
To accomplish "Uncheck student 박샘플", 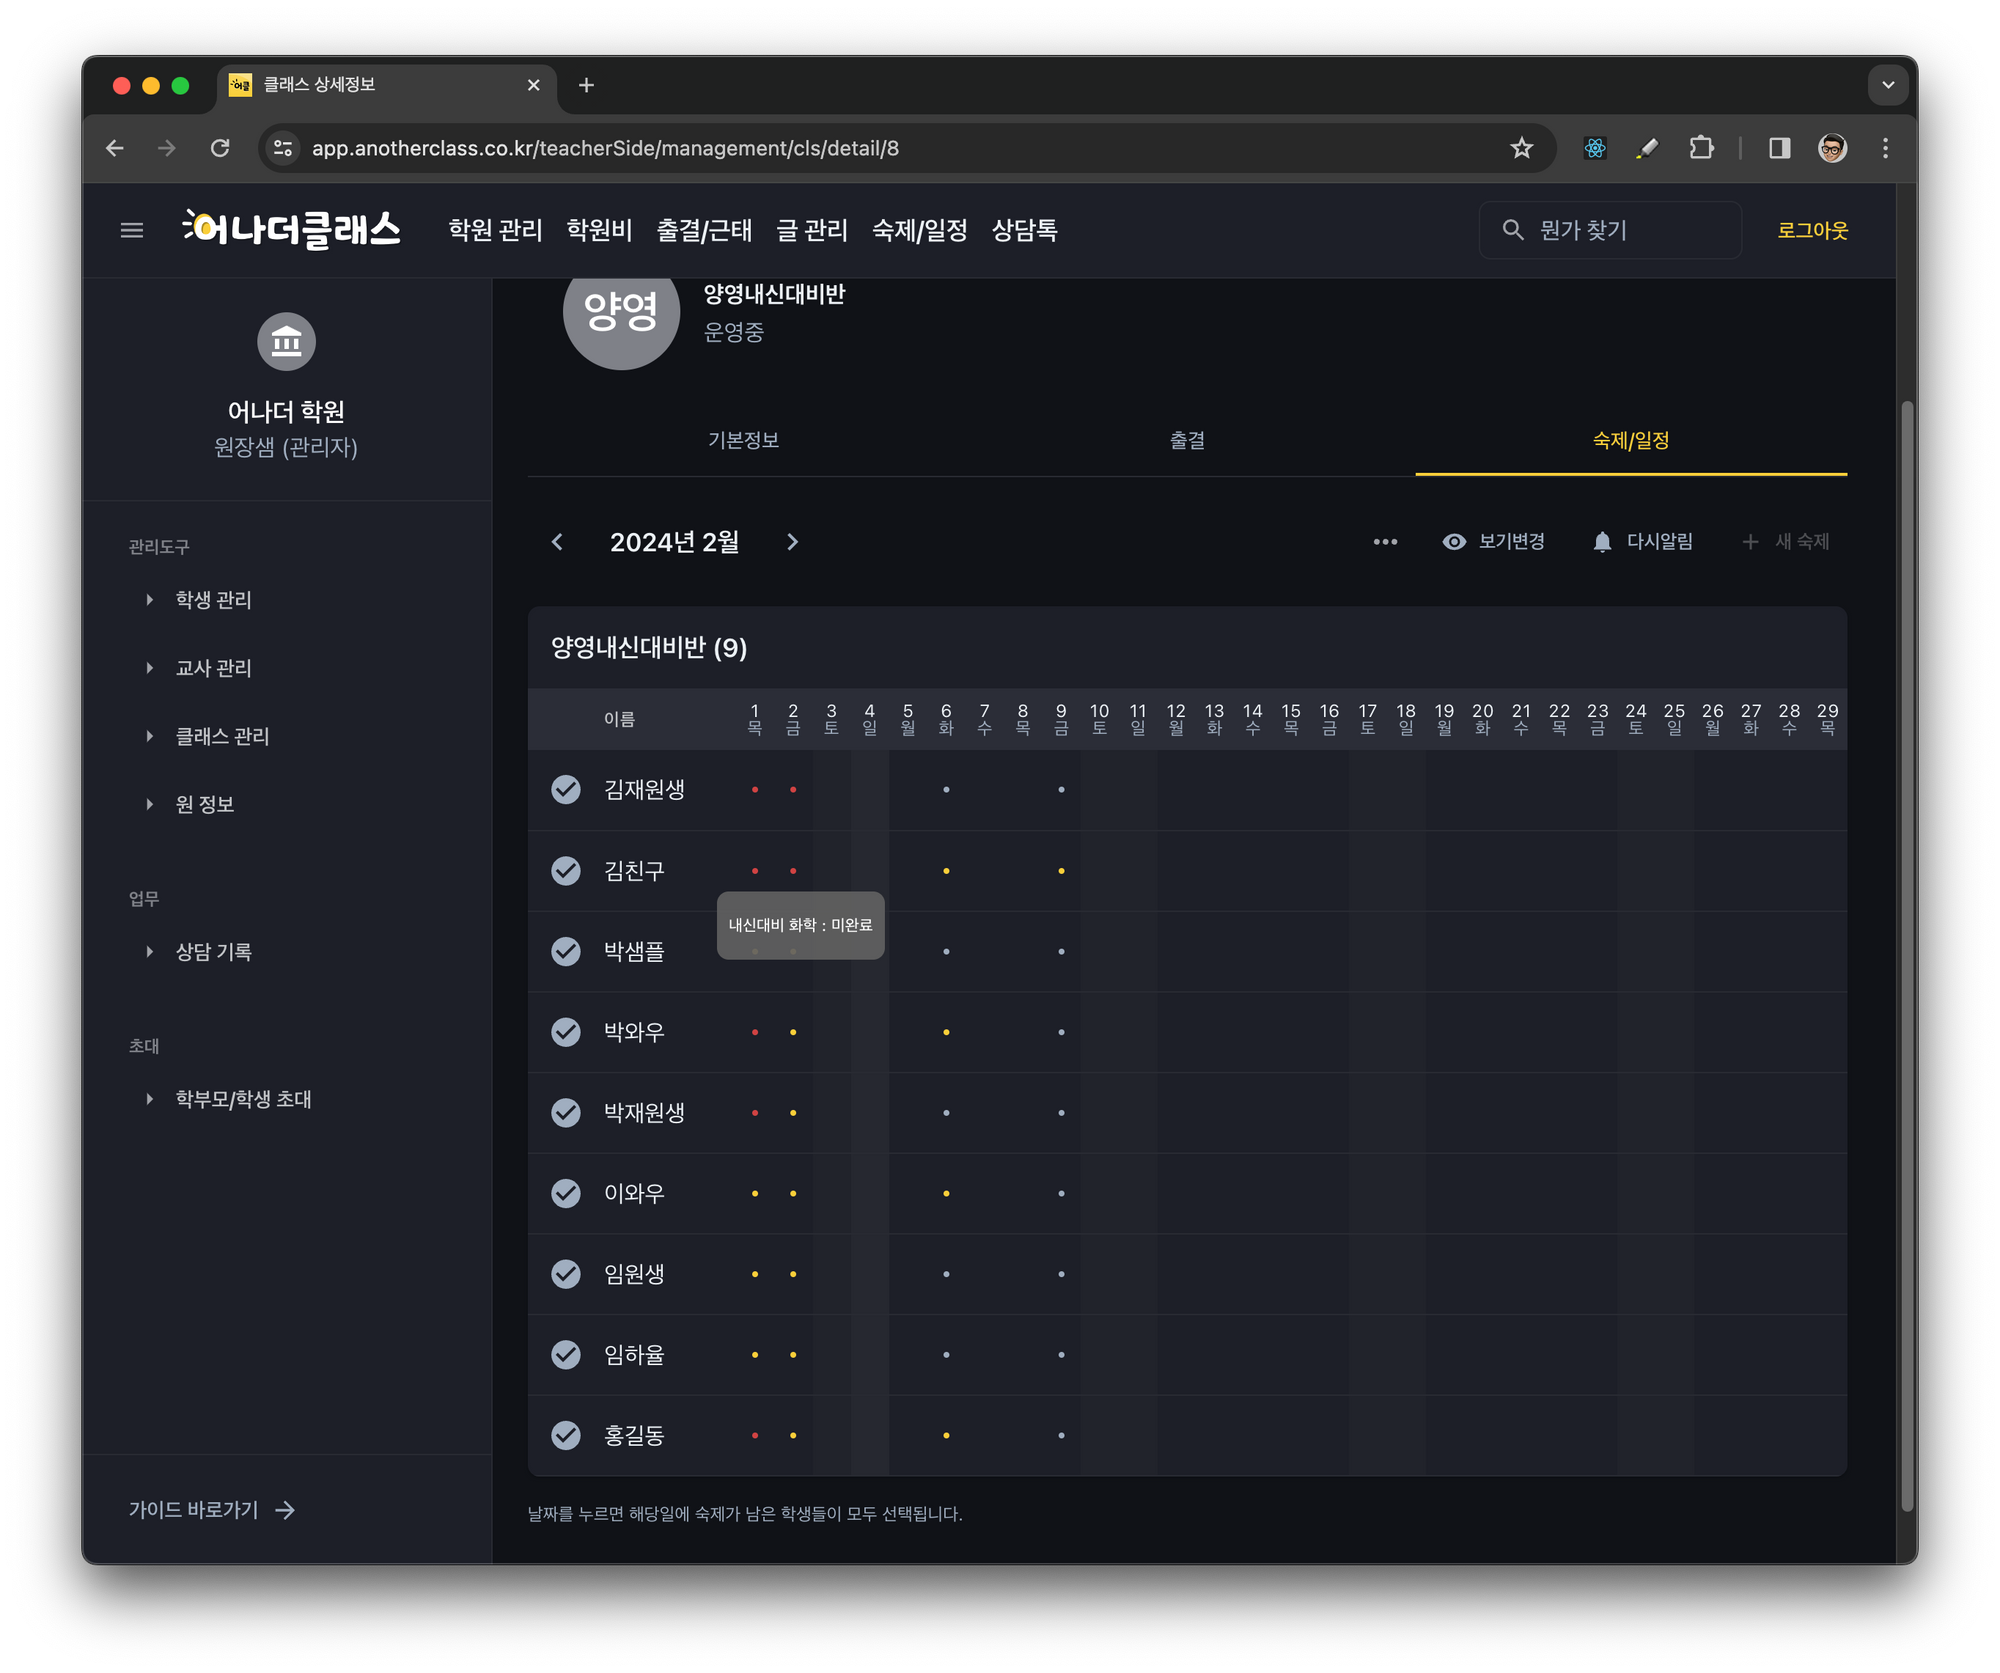I will (x=566, y=951).
